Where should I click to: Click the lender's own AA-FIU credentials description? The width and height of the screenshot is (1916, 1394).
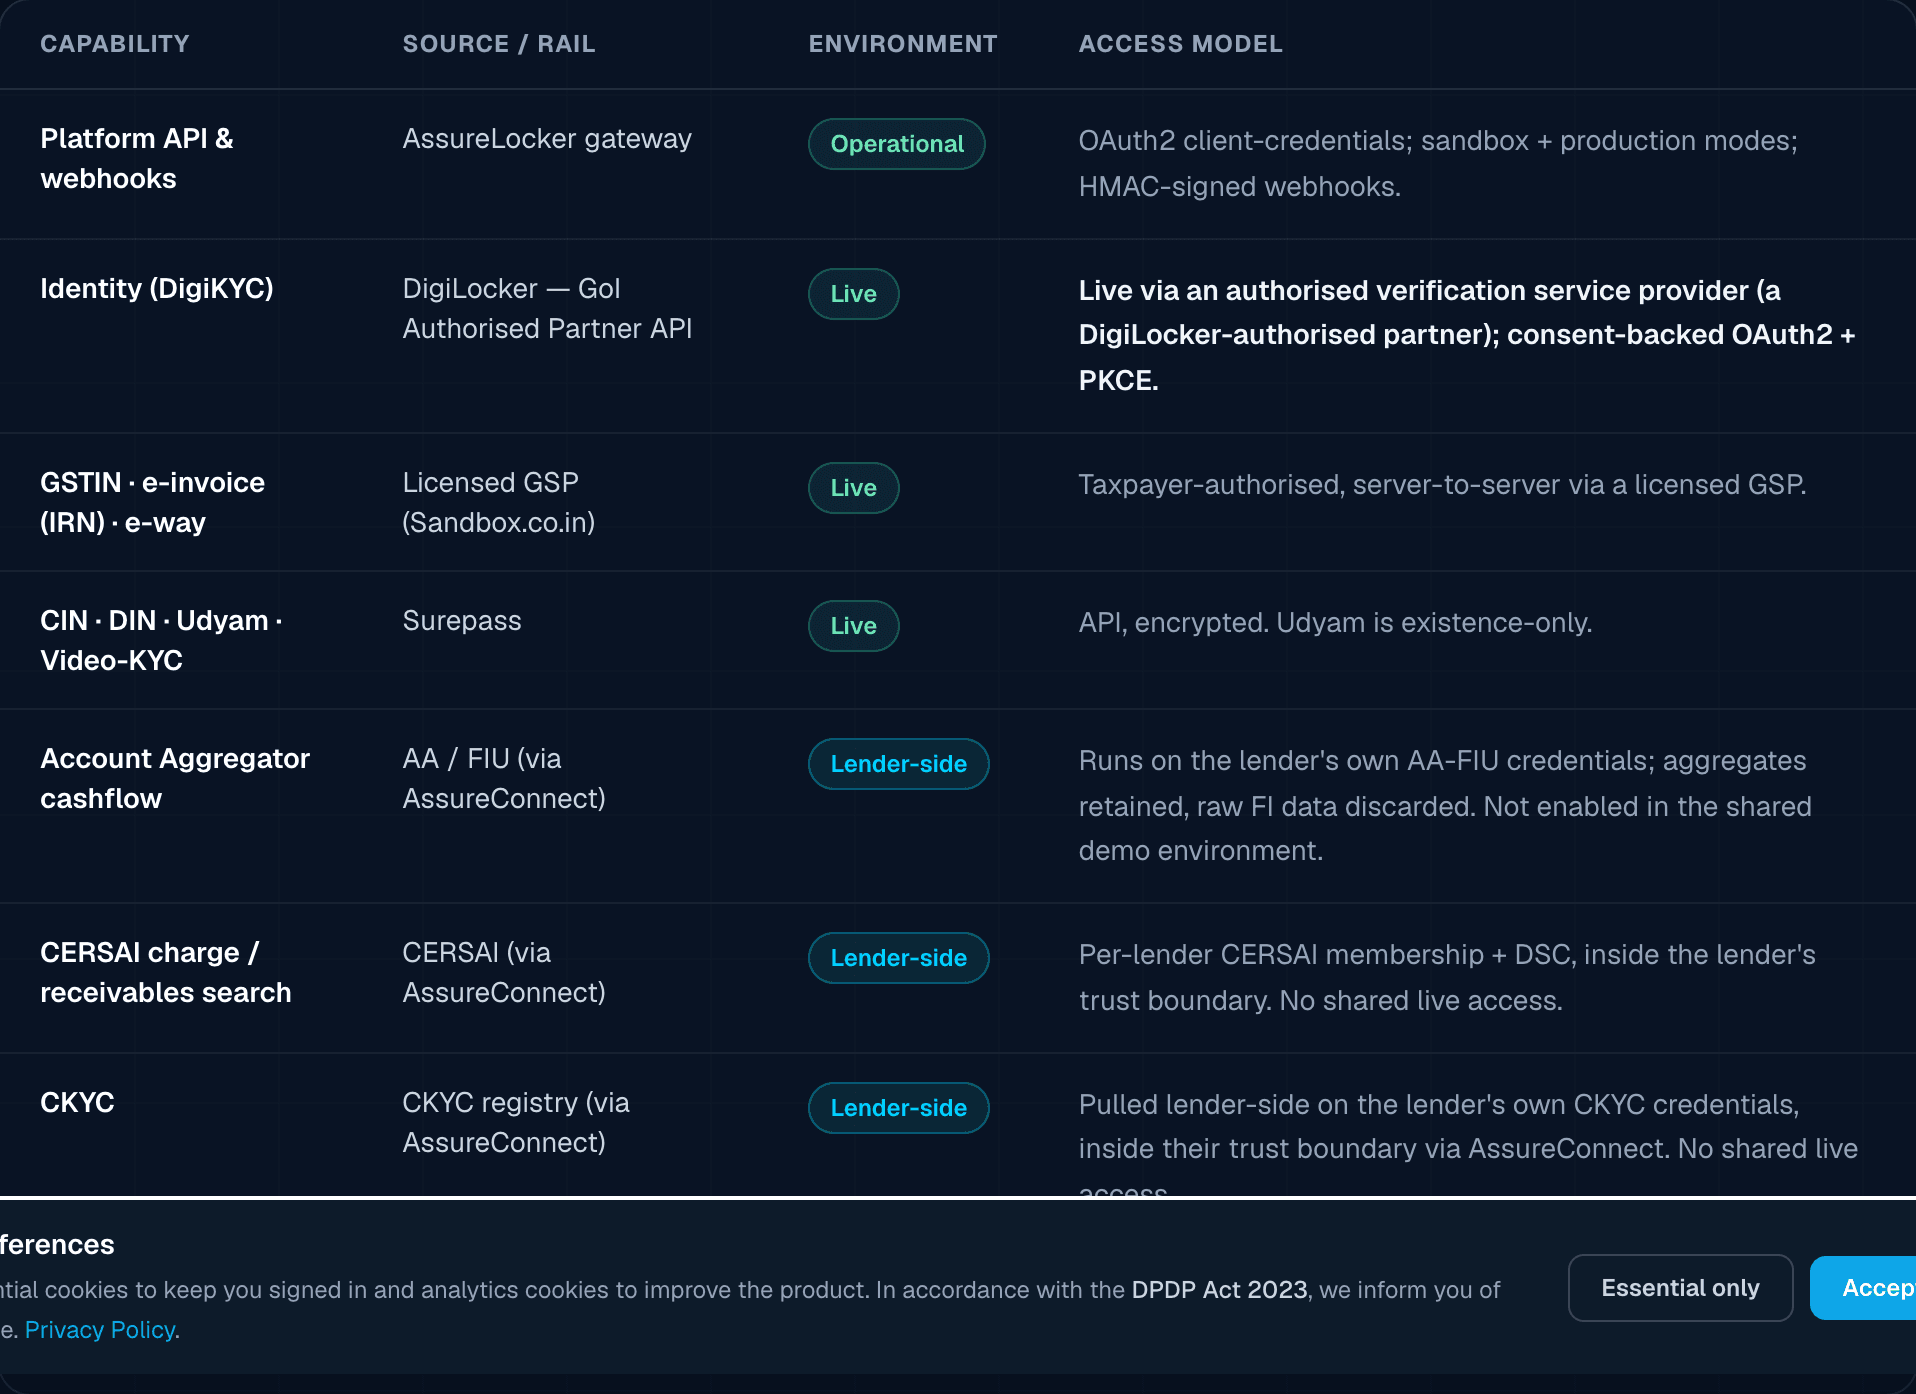pyautogui.click(x=1445, y=805)
